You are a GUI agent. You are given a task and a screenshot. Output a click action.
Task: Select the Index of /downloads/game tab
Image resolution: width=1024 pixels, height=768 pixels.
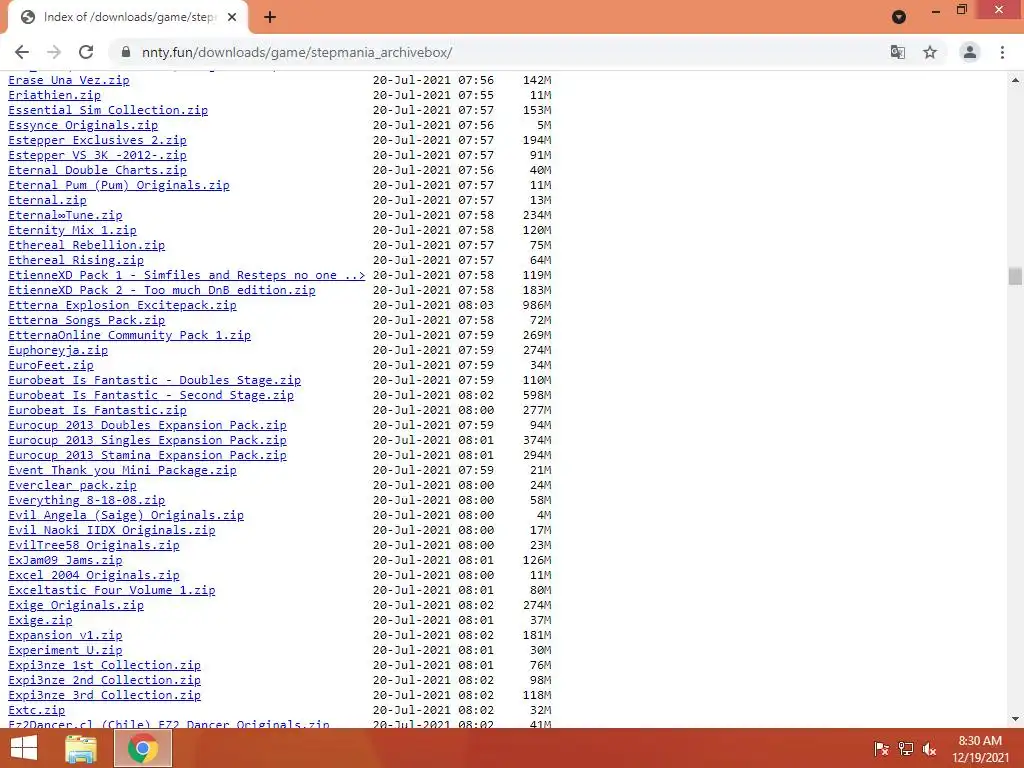click(x=127, y=17)
